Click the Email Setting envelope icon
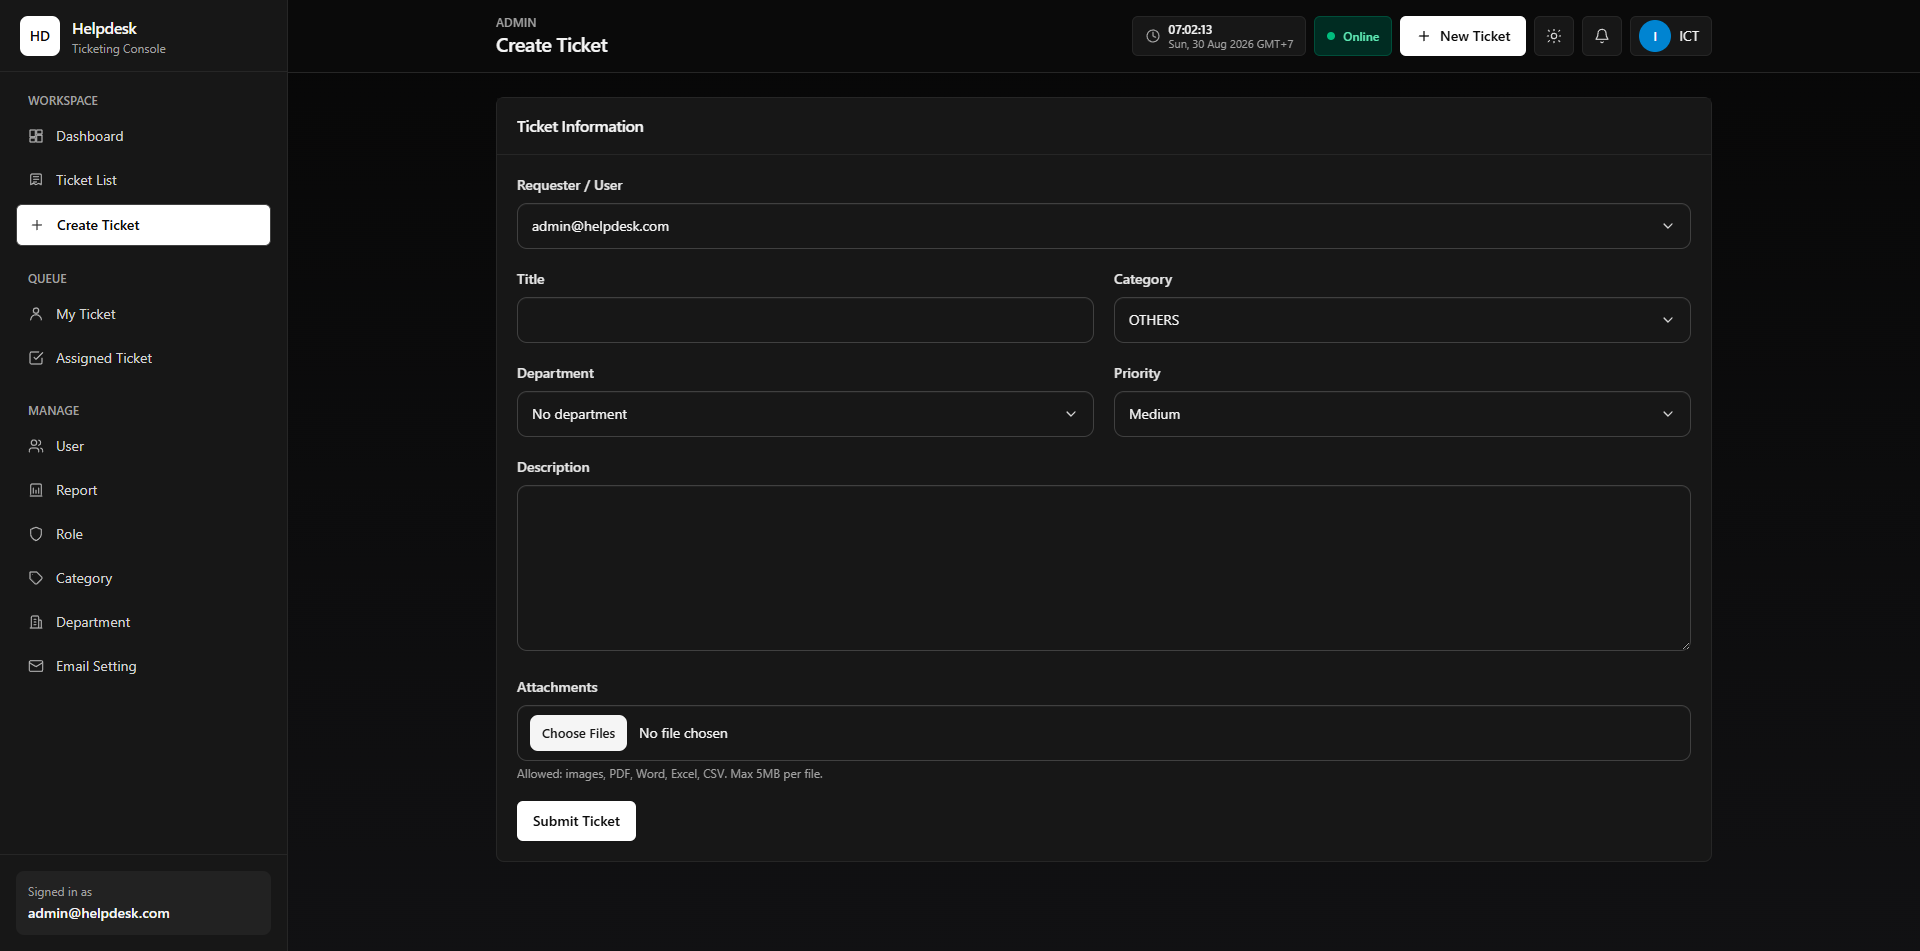 (36, 666)
